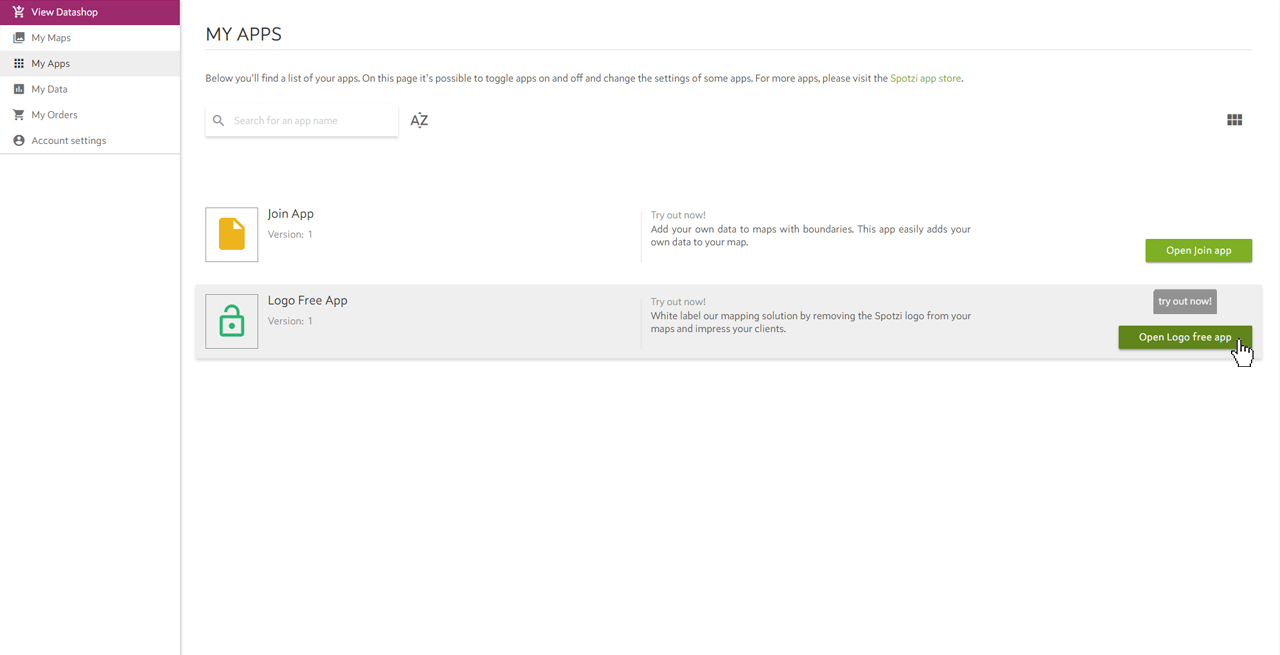Click the Logo Free App lock icon
Image resolution: width=1280 pixels, height=655 pixels.
click(232, 321)
